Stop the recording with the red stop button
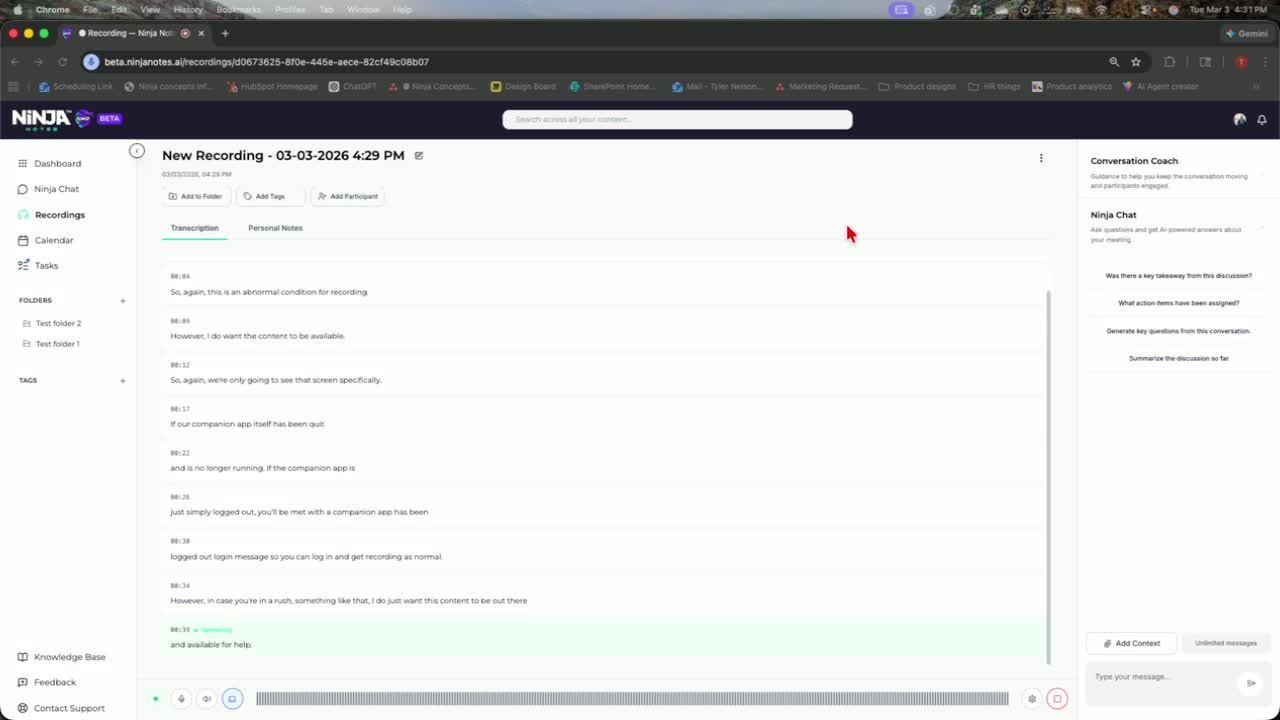1280x720 pixels. [x=1057, y=699]
